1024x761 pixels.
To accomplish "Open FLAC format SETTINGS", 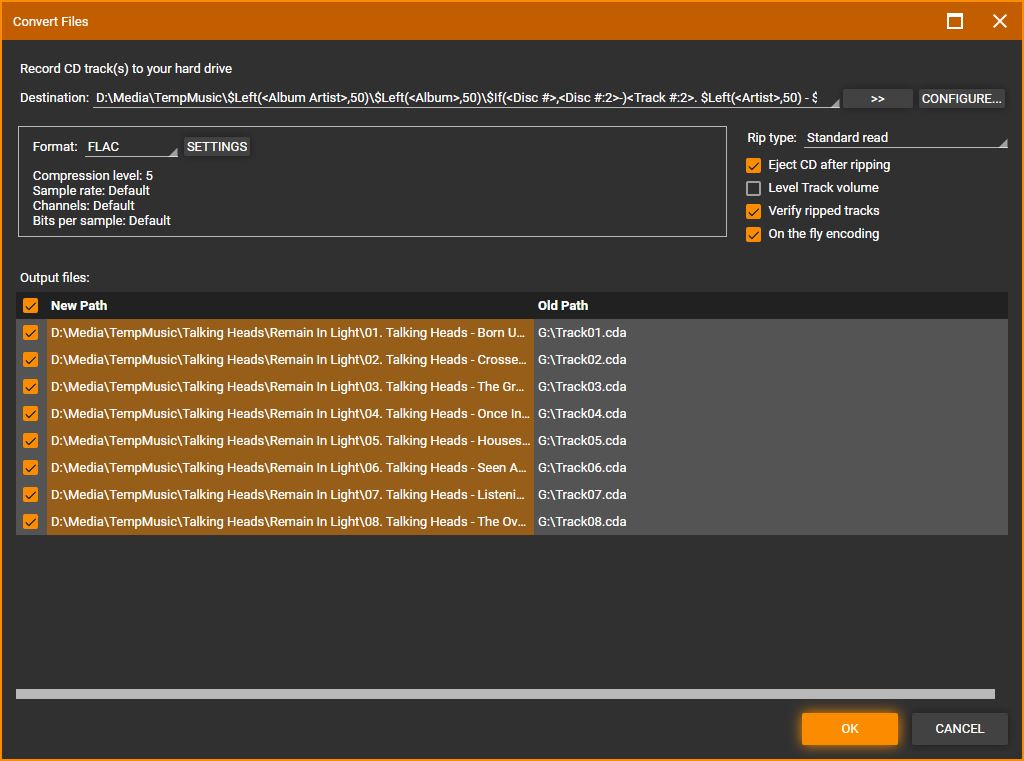I will 217,147.
